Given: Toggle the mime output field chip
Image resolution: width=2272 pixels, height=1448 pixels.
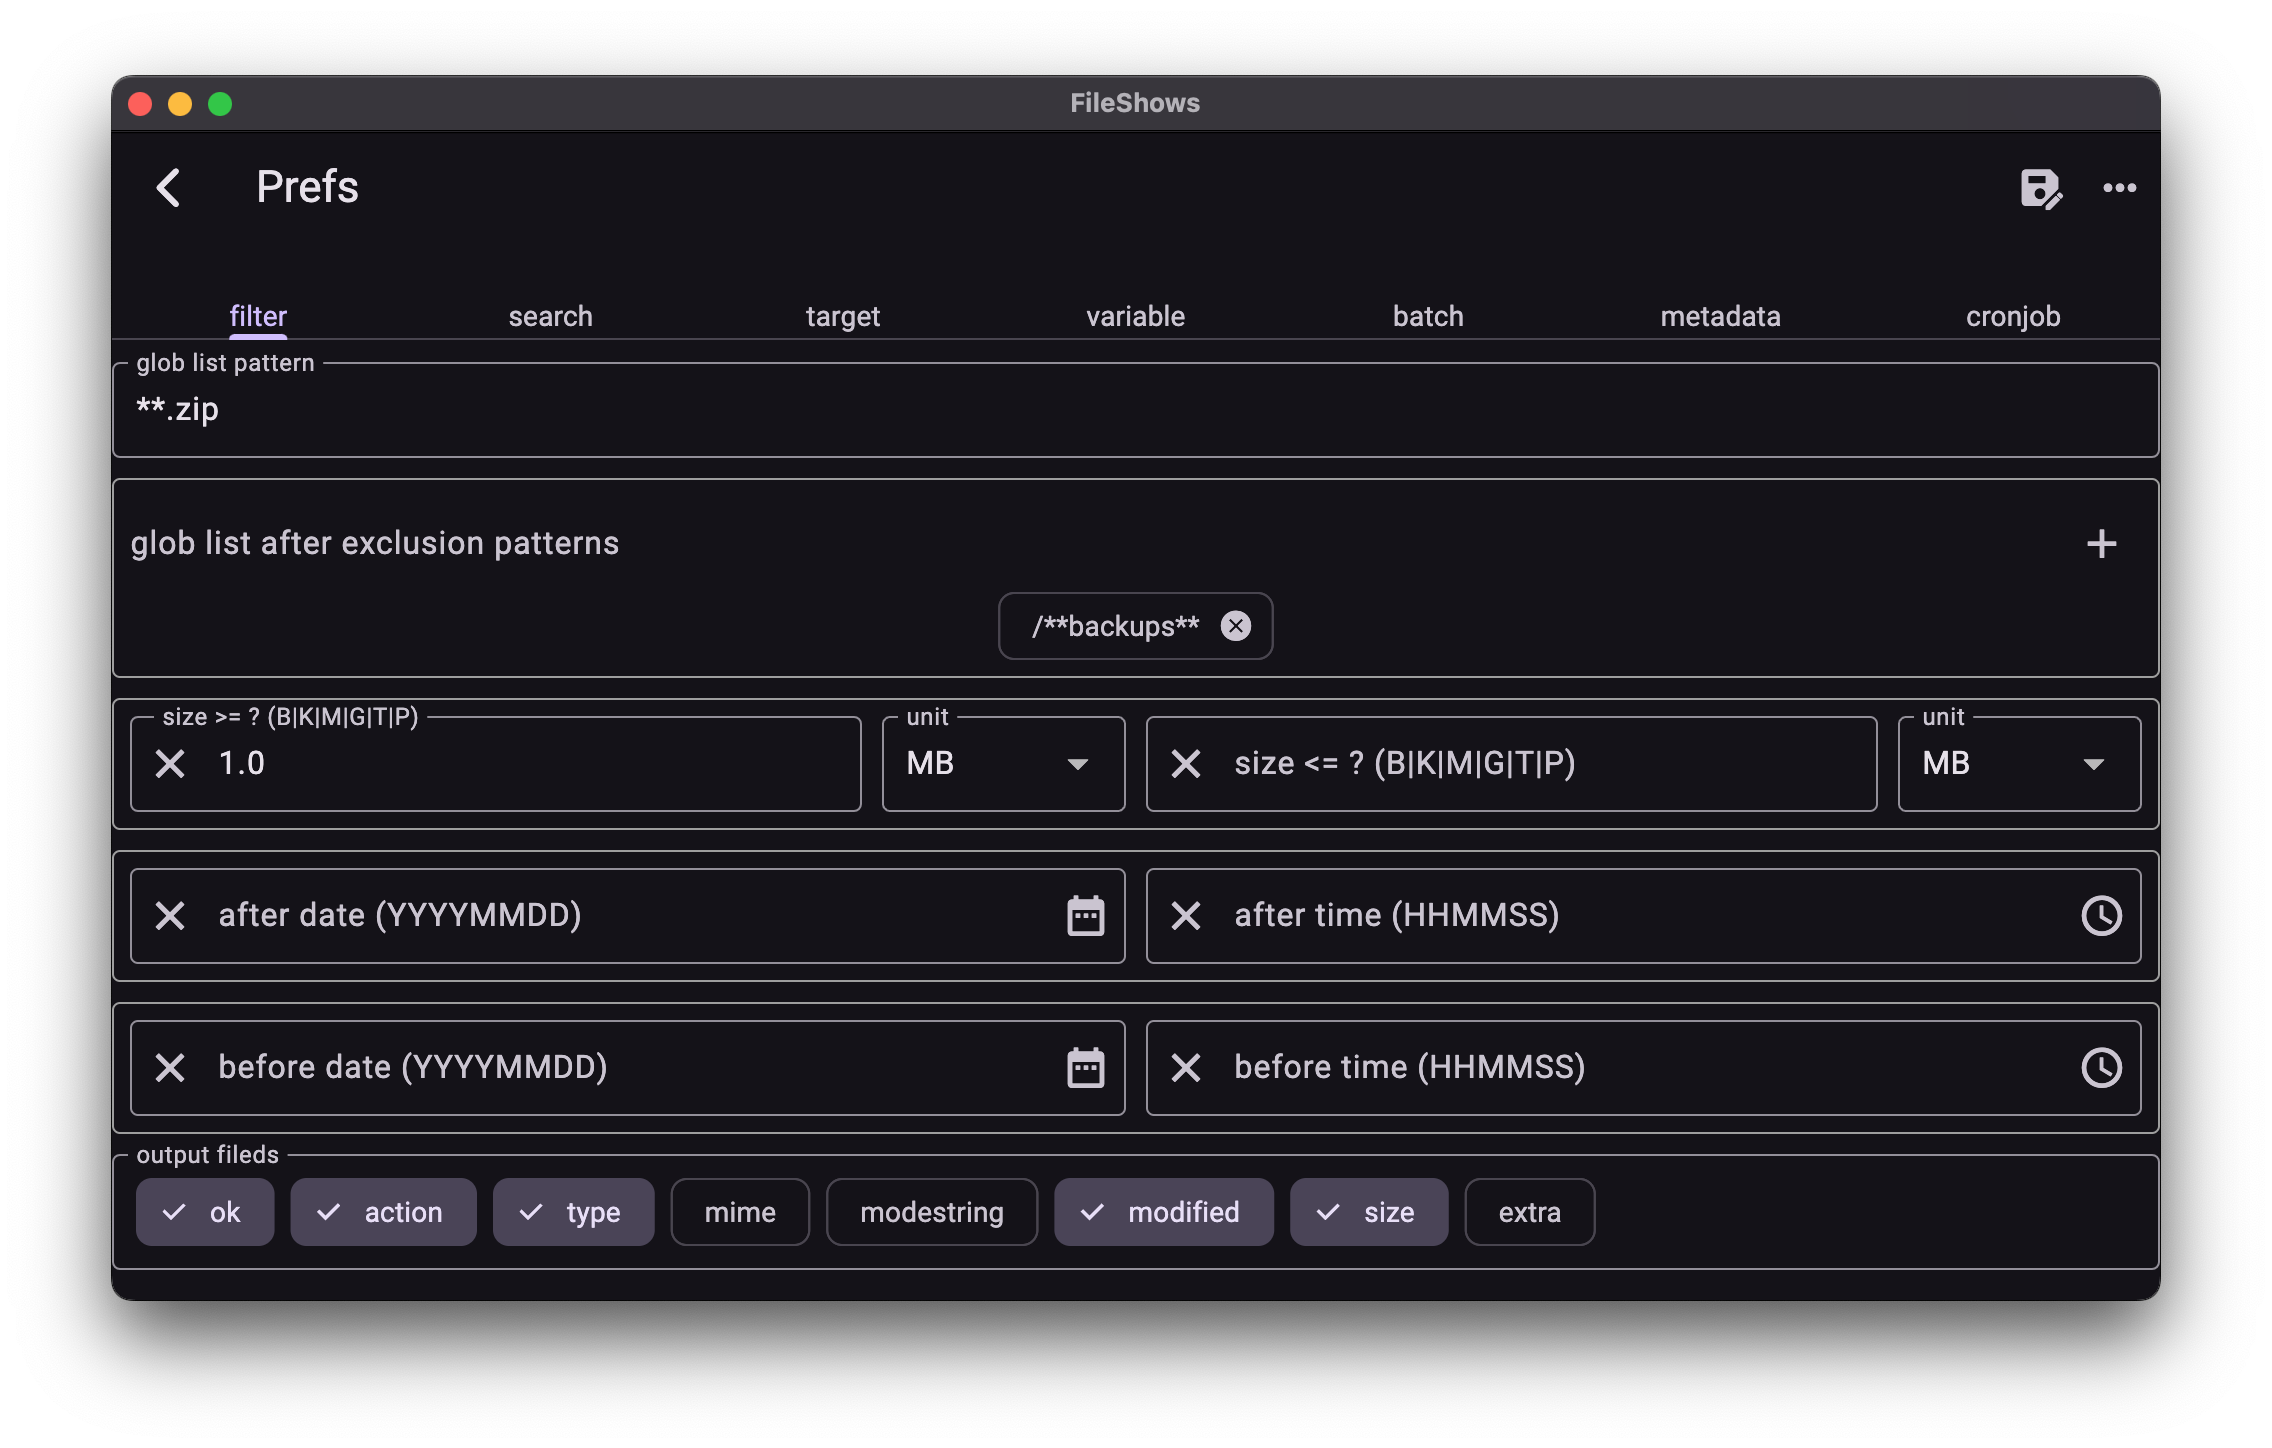Looking at the screenshot, I should (x=740, y=1212).
